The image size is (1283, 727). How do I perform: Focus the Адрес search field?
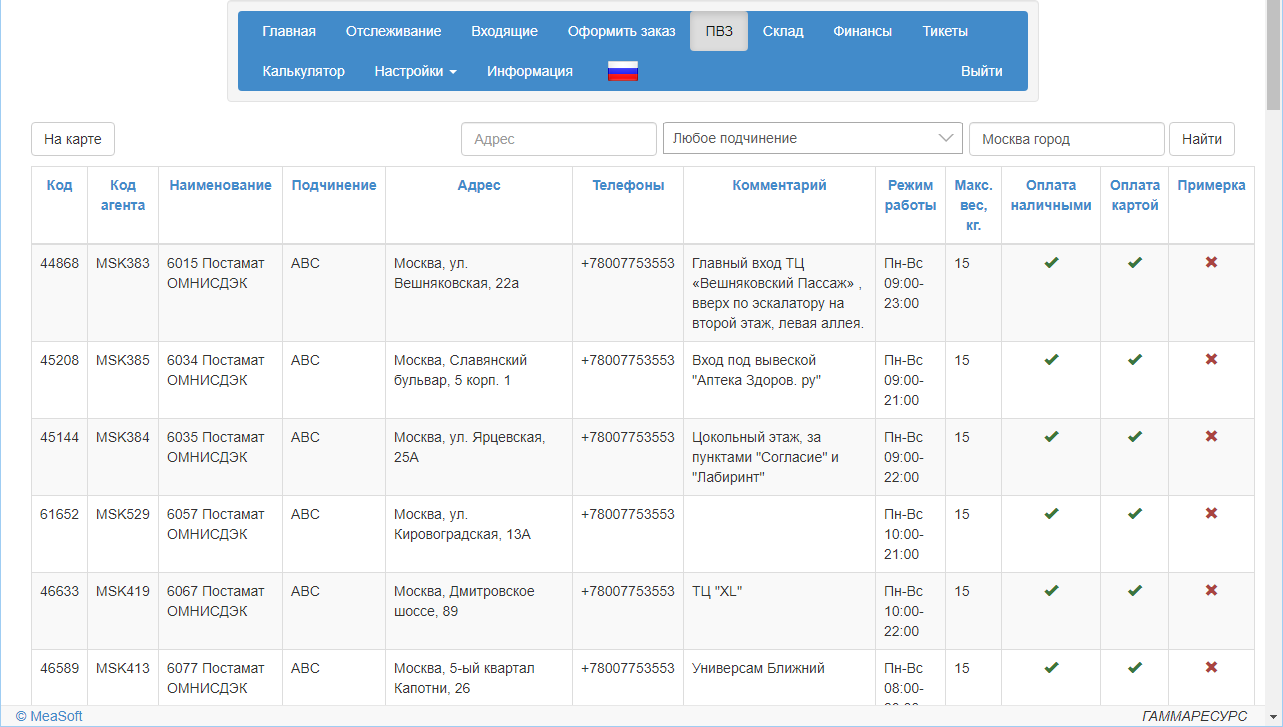tap(559, 139)
